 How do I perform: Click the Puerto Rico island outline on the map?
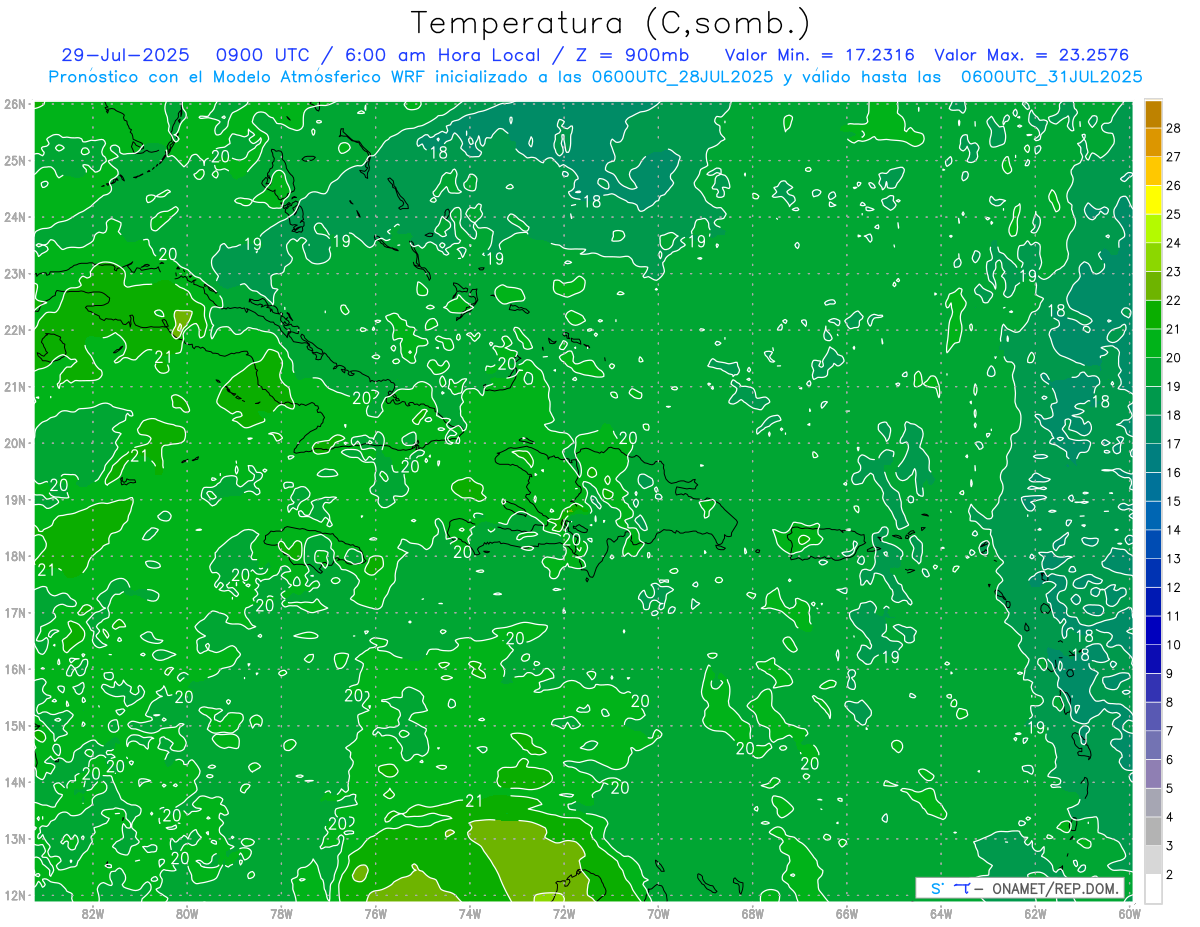point(824,541)
